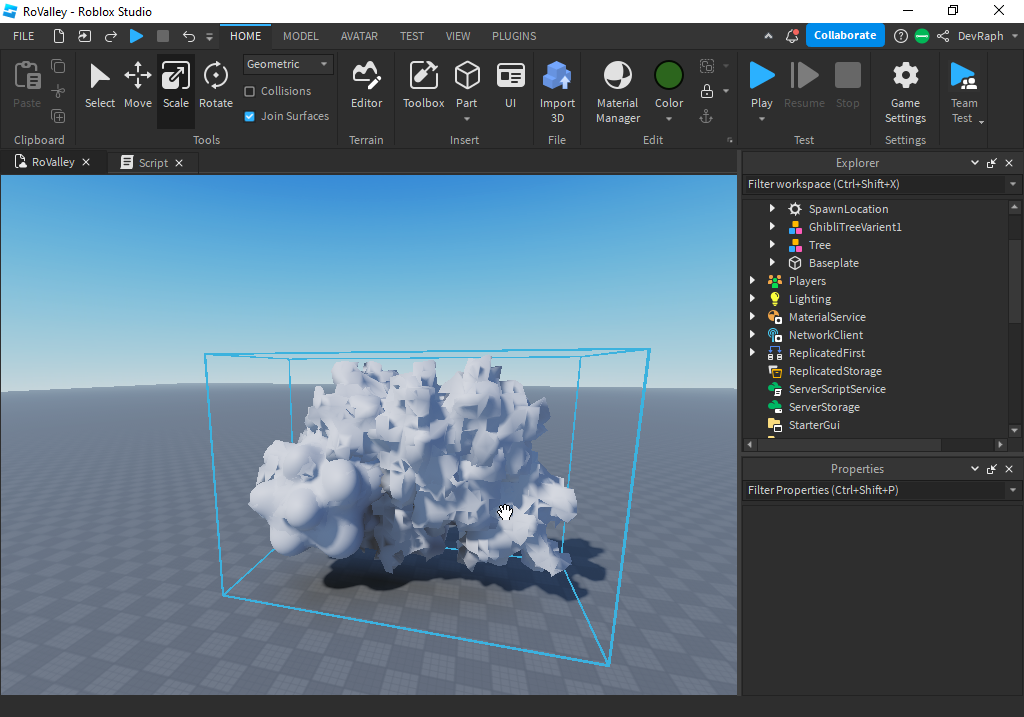Start Team Test

pyautogui.click(x=964, y=93)
